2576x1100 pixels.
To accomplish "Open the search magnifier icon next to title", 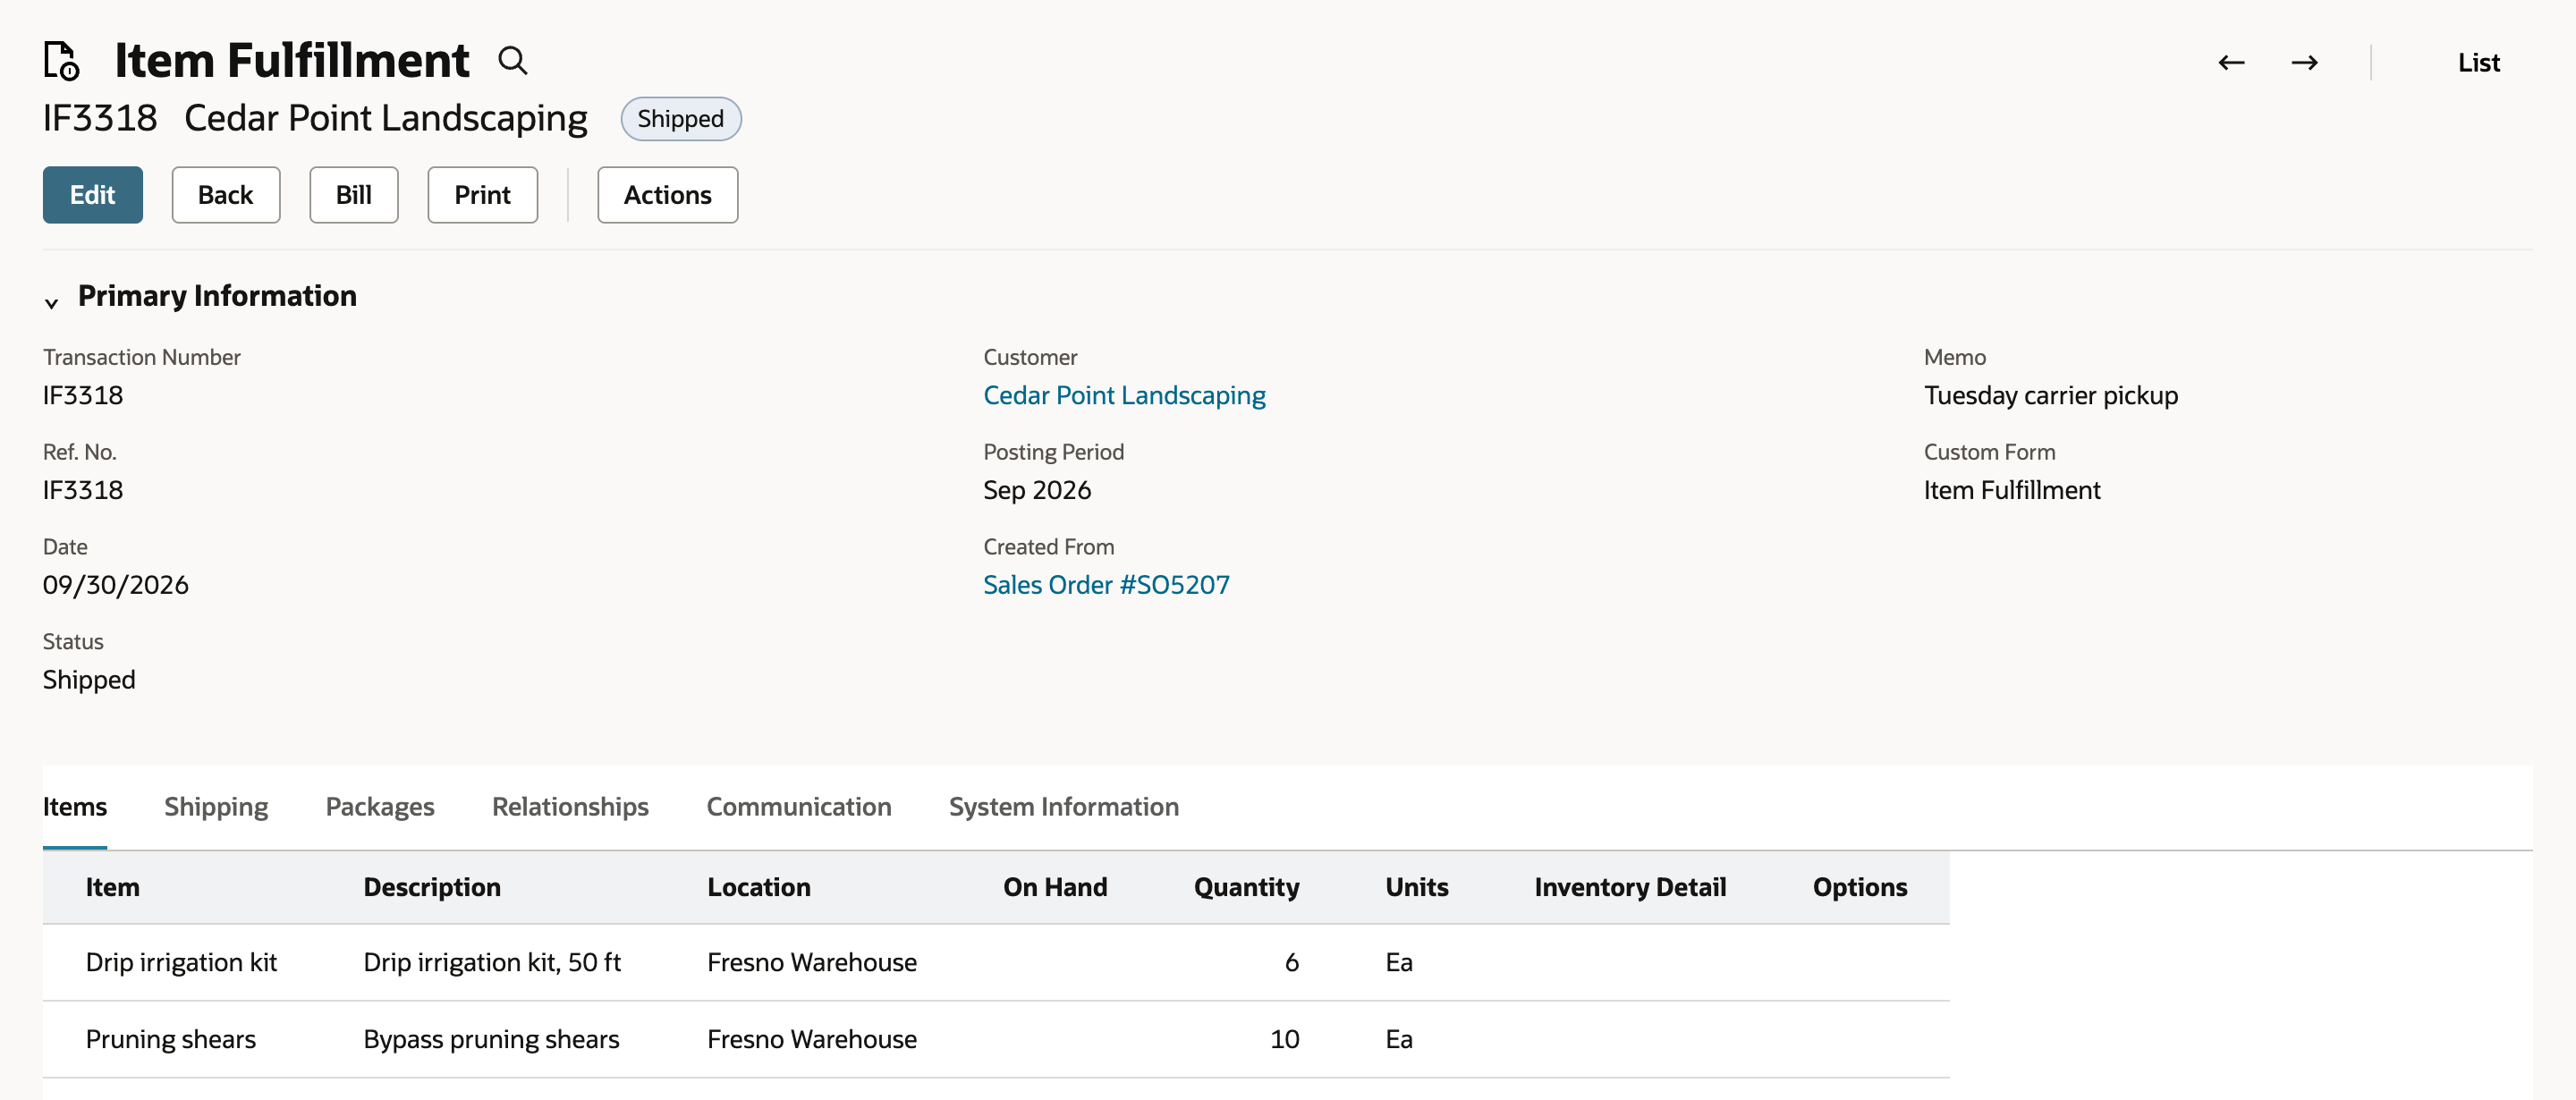I will [x=513, y=61].
